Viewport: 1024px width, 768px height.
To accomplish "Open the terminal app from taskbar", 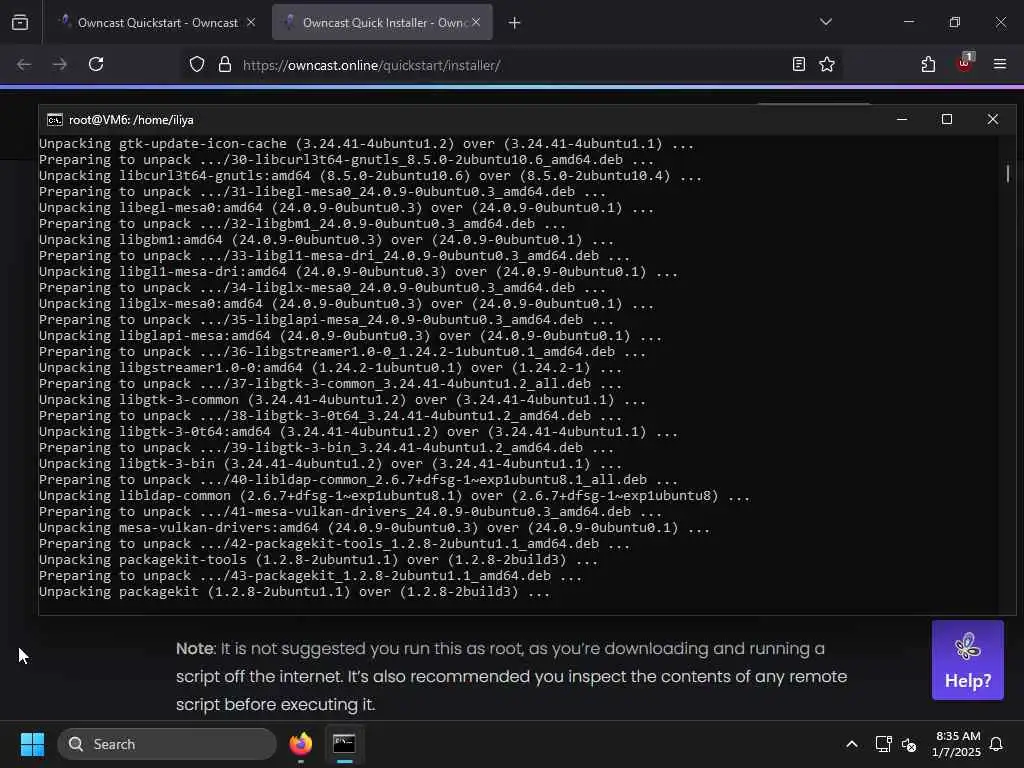I will pyautogui.click(x=344, y=744).
